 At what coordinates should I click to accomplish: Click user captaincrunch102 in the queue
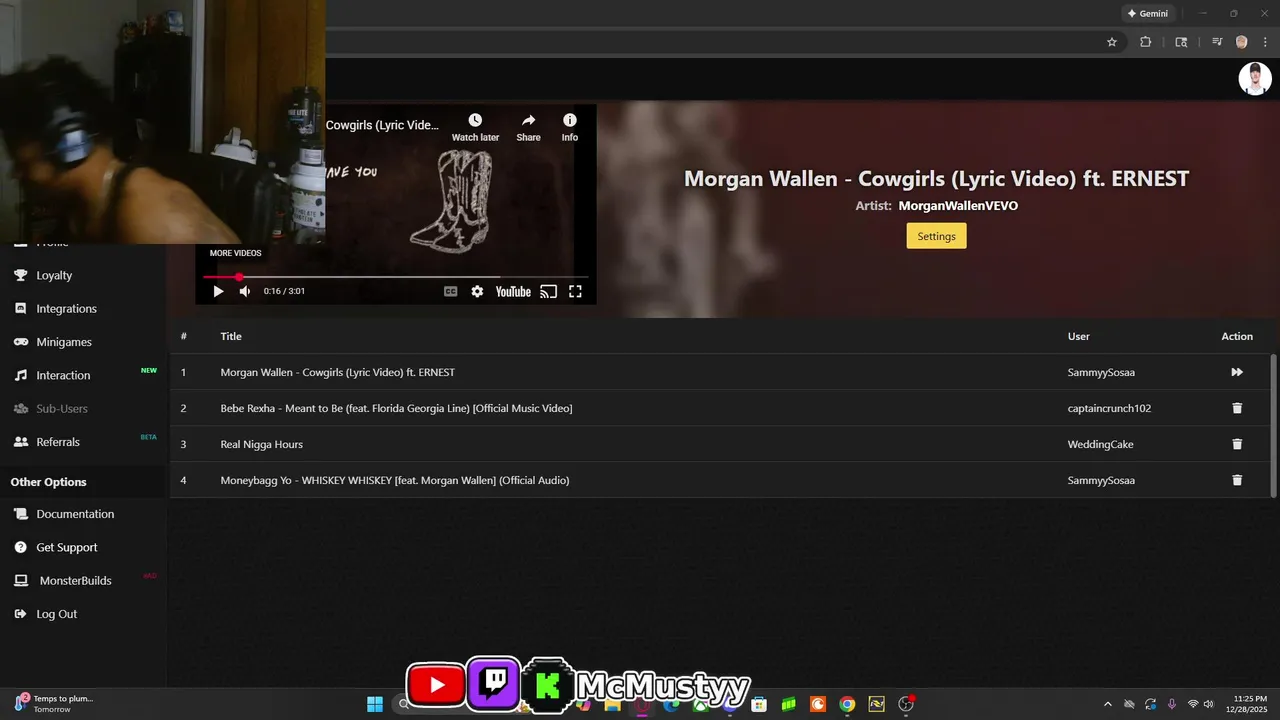click(1109, 408)
